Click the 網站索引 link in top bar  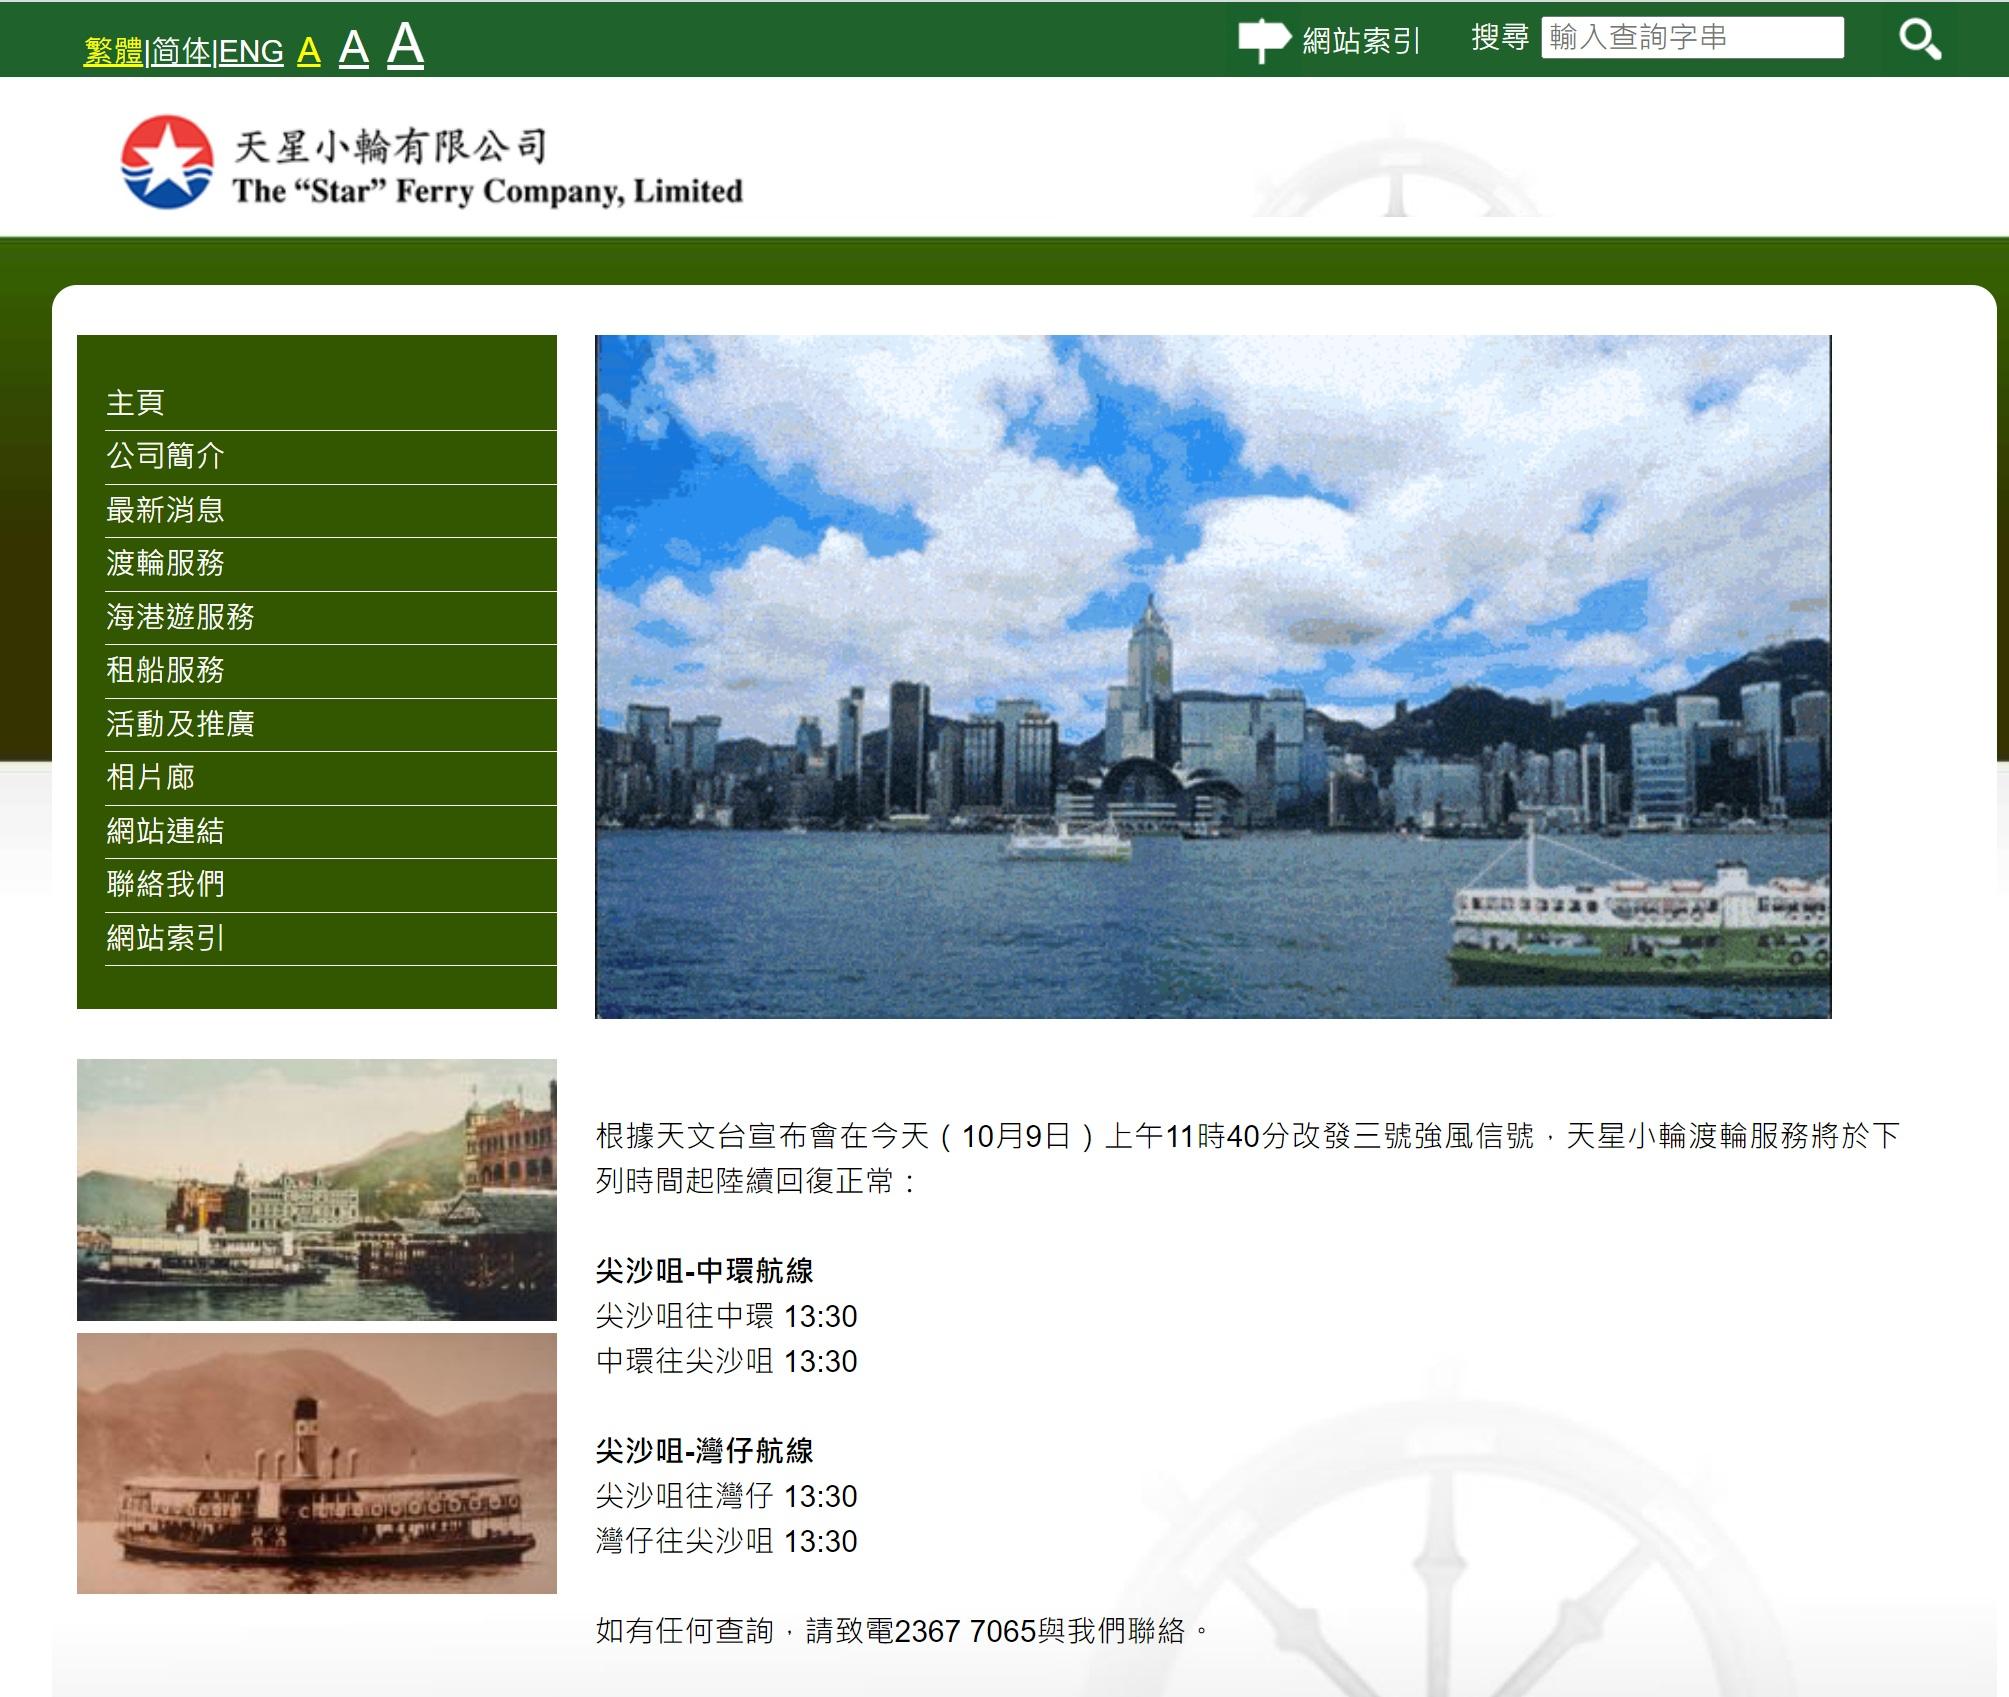coord(1360,40)
